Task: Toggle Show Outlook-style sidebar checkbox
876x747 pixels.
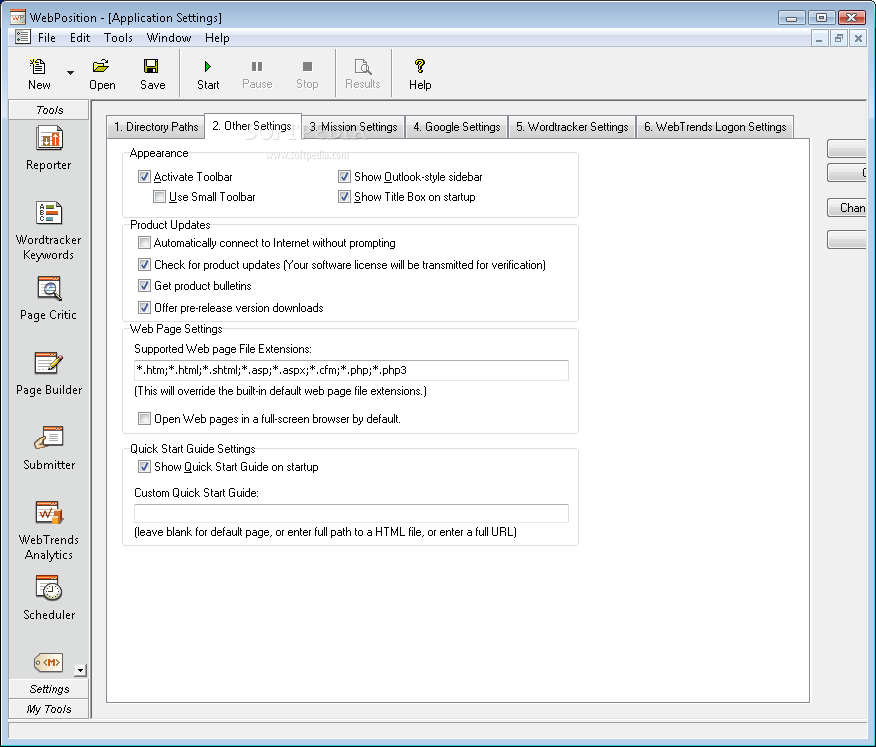Action: pyautogui.click(x=344, y=177)
